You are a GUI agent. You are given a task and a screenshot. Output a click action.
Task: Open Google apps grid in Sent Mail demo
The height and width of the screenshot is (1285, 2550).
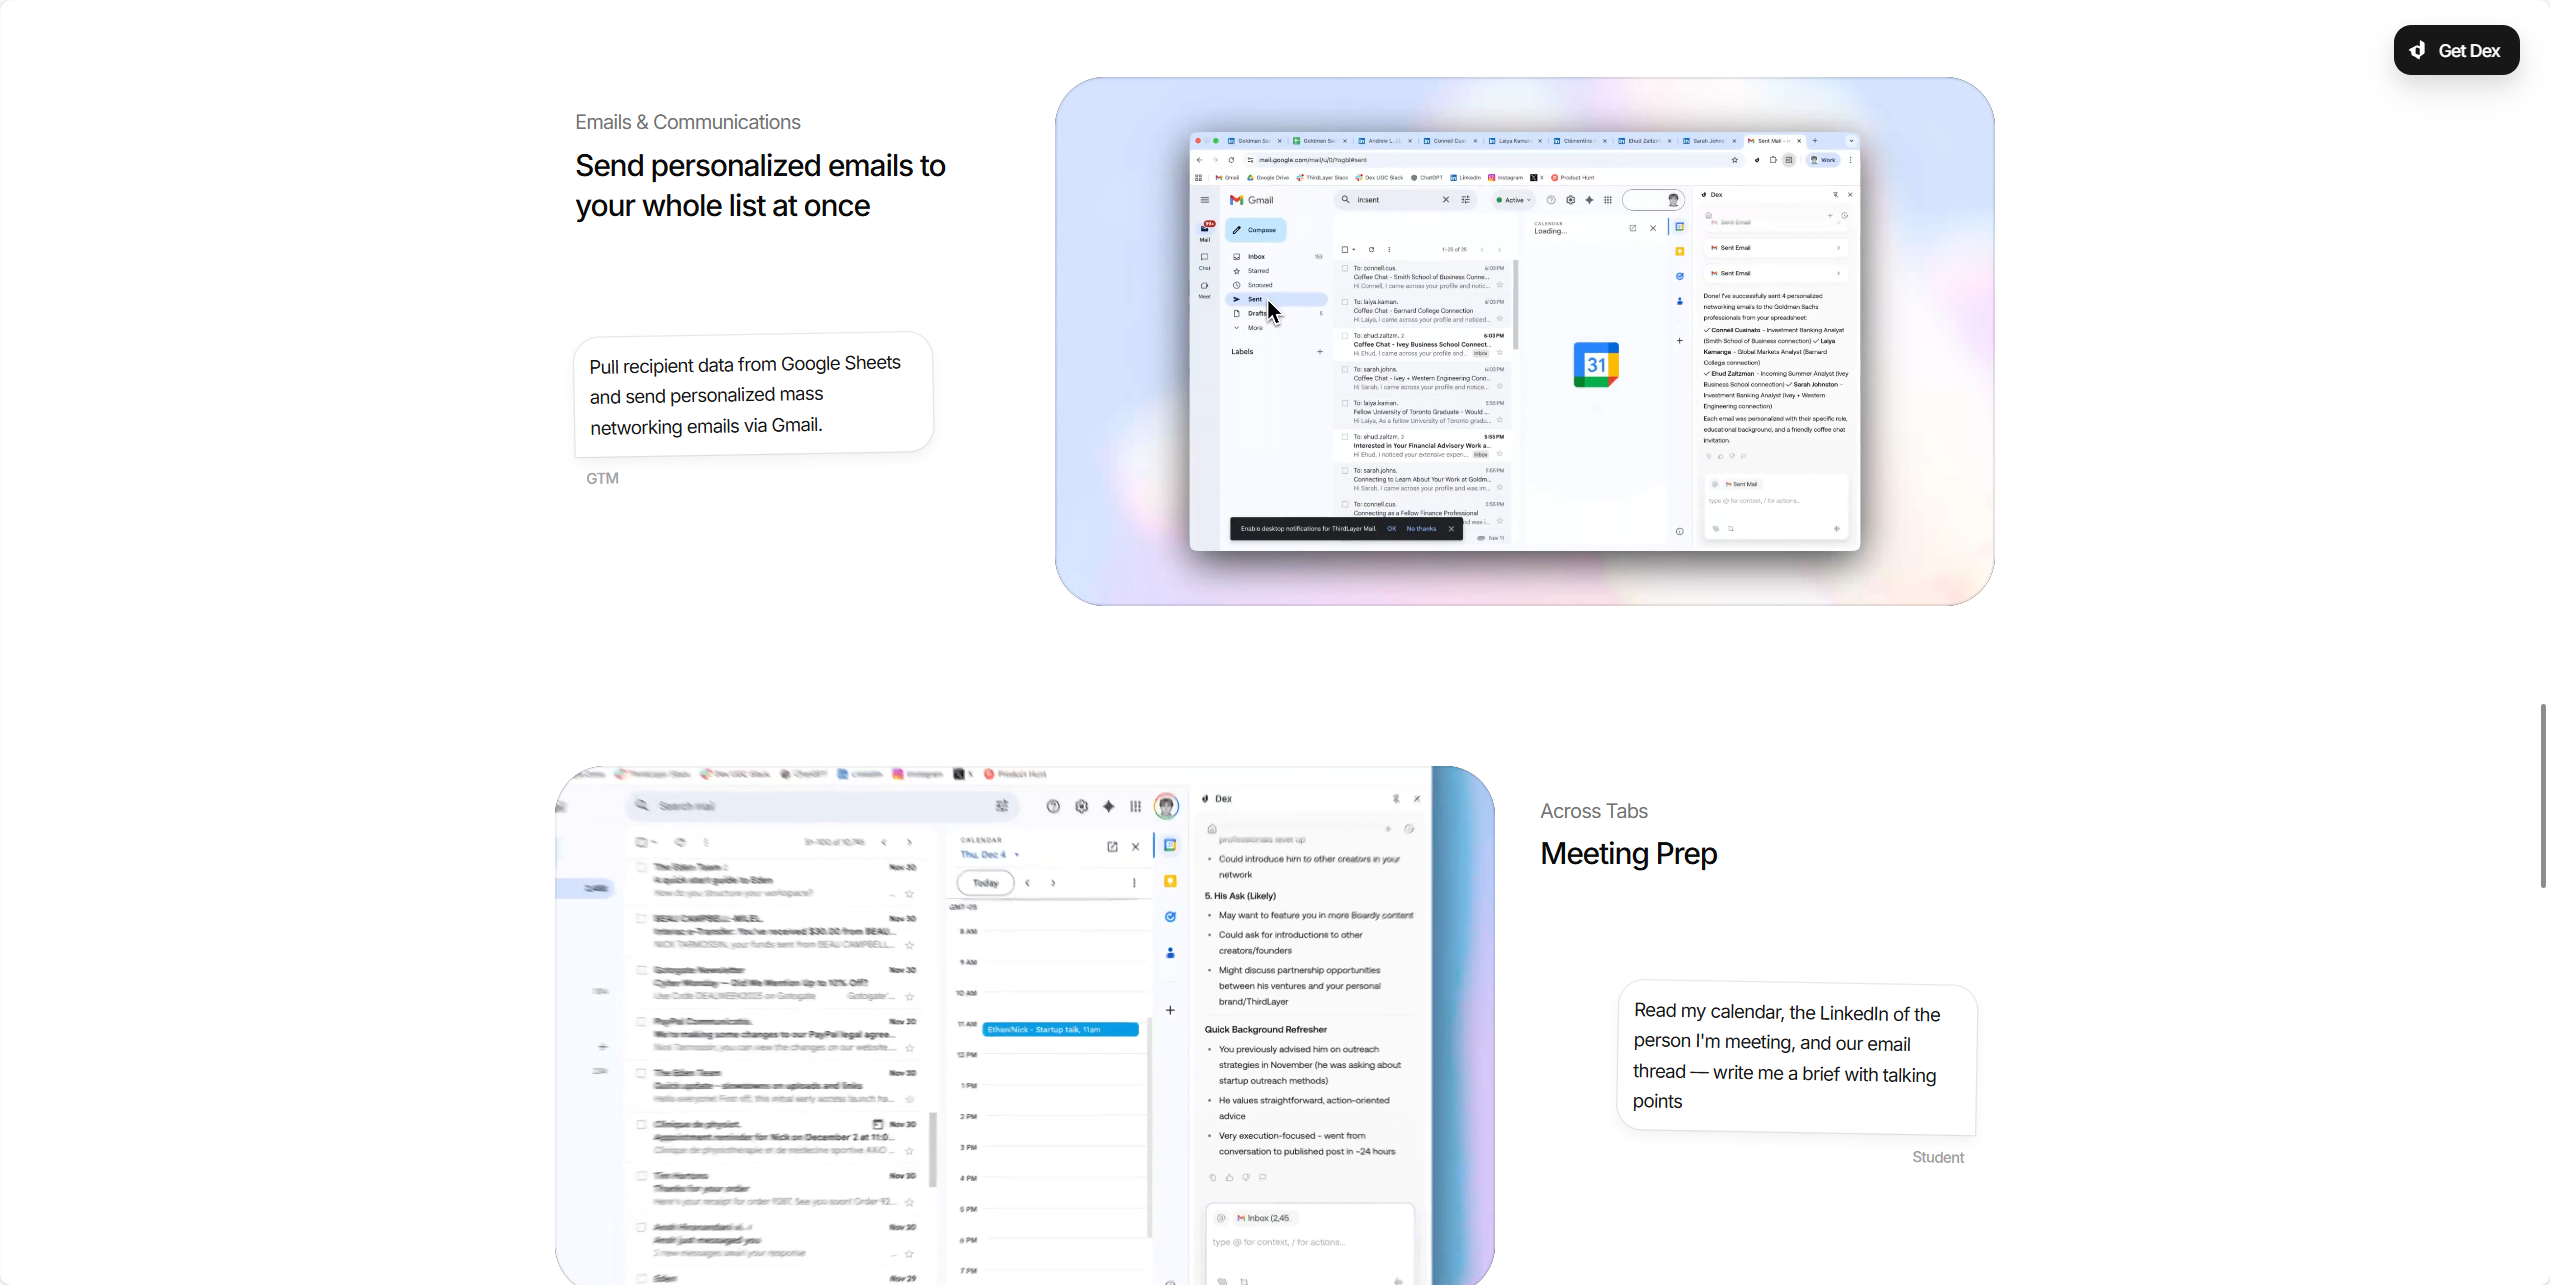(1608, 200)
